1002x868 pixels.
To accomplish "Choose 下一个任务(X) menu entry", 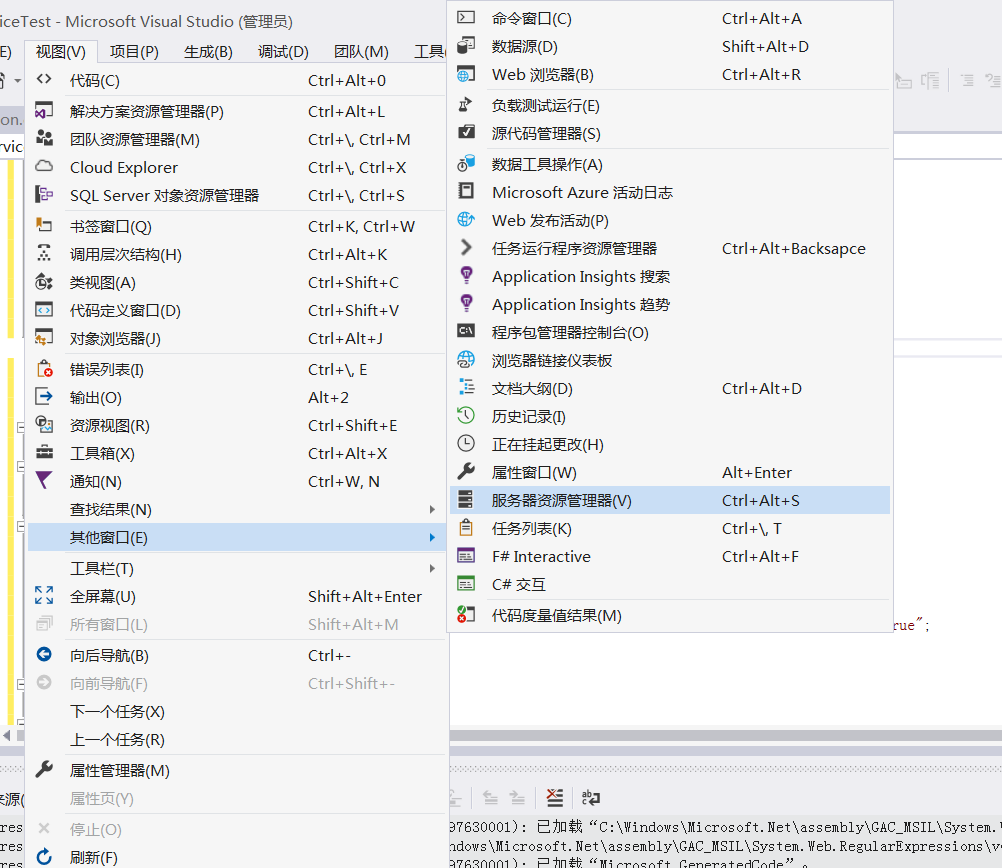I will (236, 711).
